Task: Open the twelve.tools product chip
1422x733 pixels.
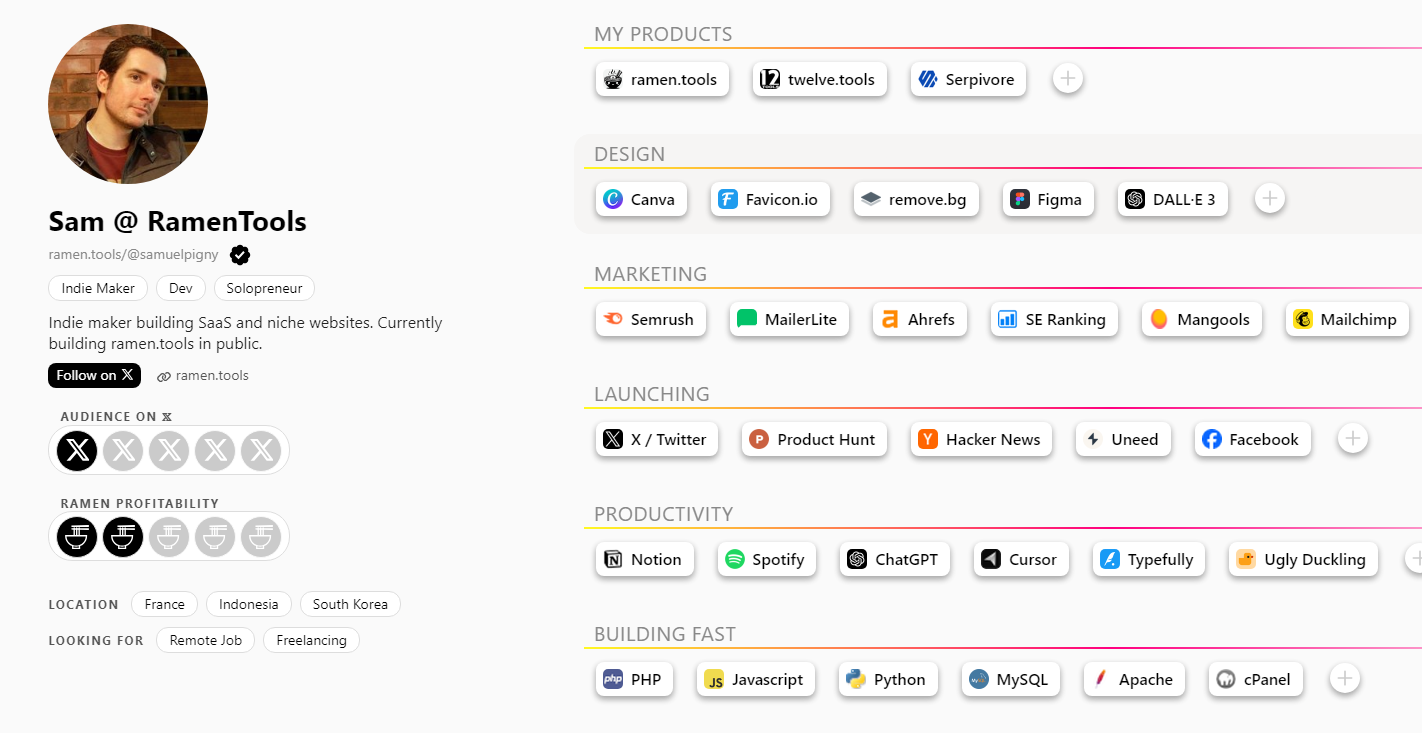Action: click(819, 79)
